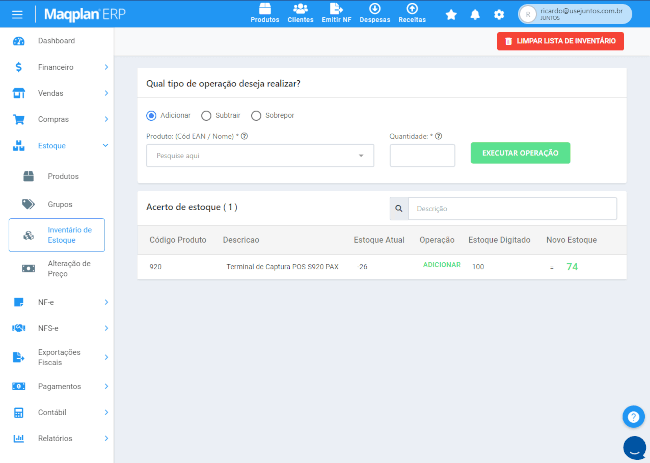Open Produtos under Estoque
The width and height of the screenshot is (650, 463).
[63, 176]
